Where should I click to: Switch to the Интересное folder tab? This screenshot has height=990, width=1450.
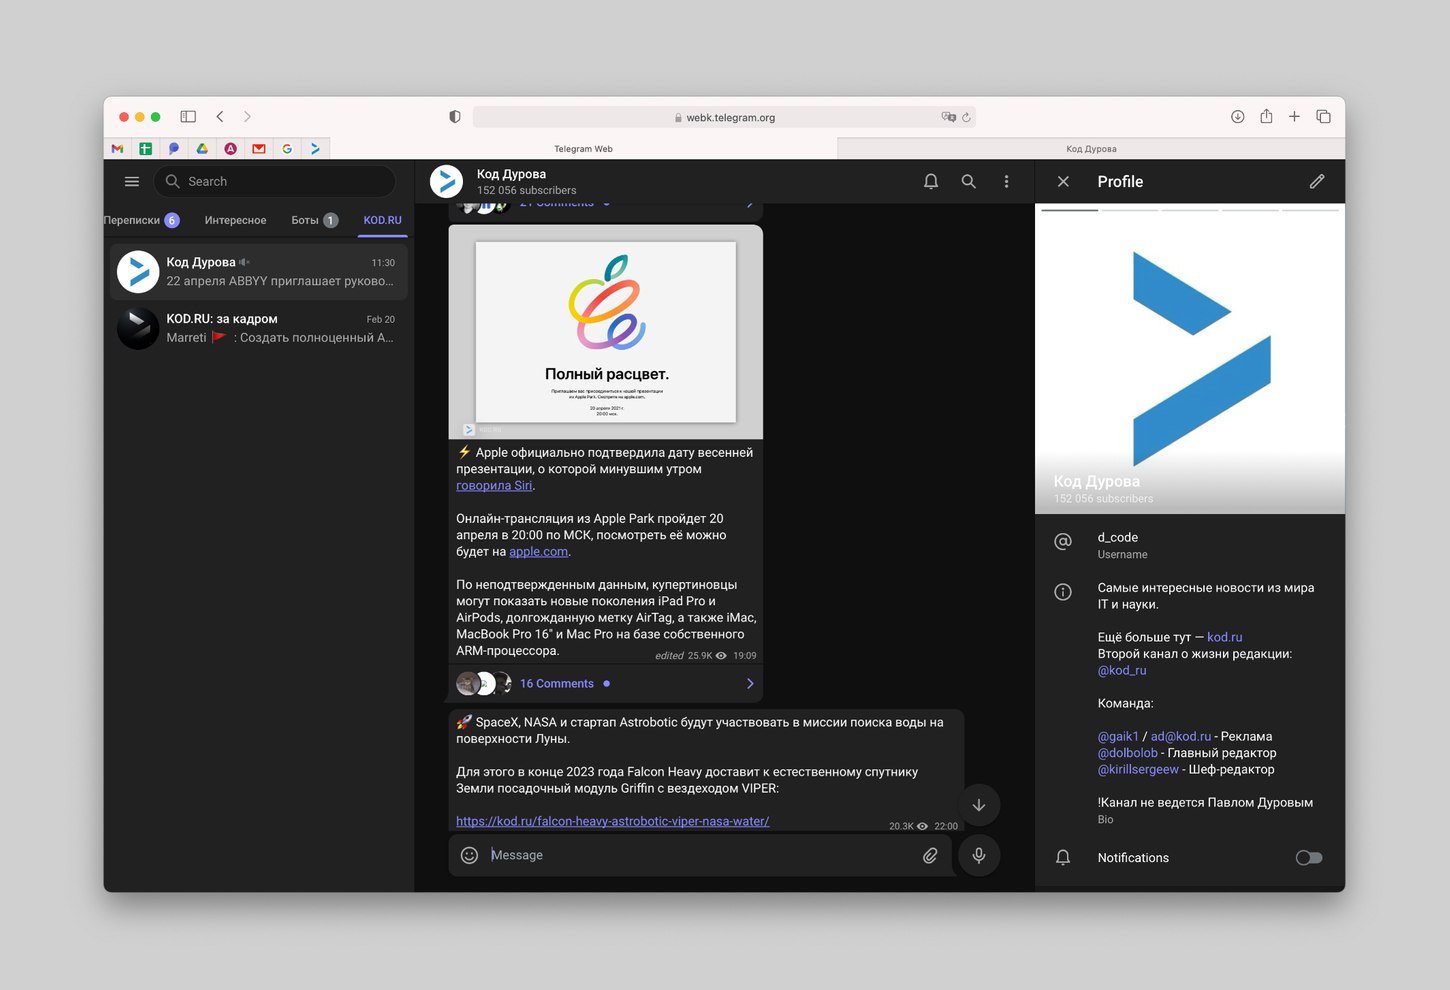pos(235,220)
